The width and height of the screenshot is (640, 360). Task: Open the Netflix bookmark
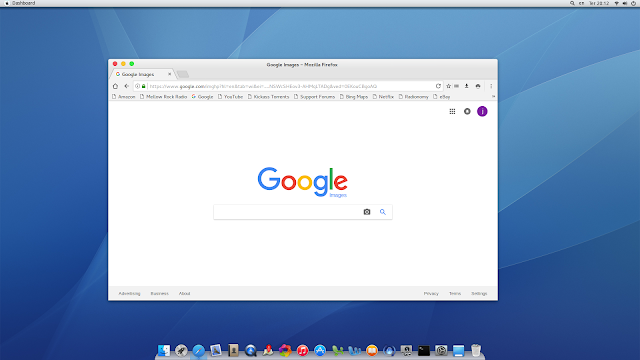click(383, 97)
